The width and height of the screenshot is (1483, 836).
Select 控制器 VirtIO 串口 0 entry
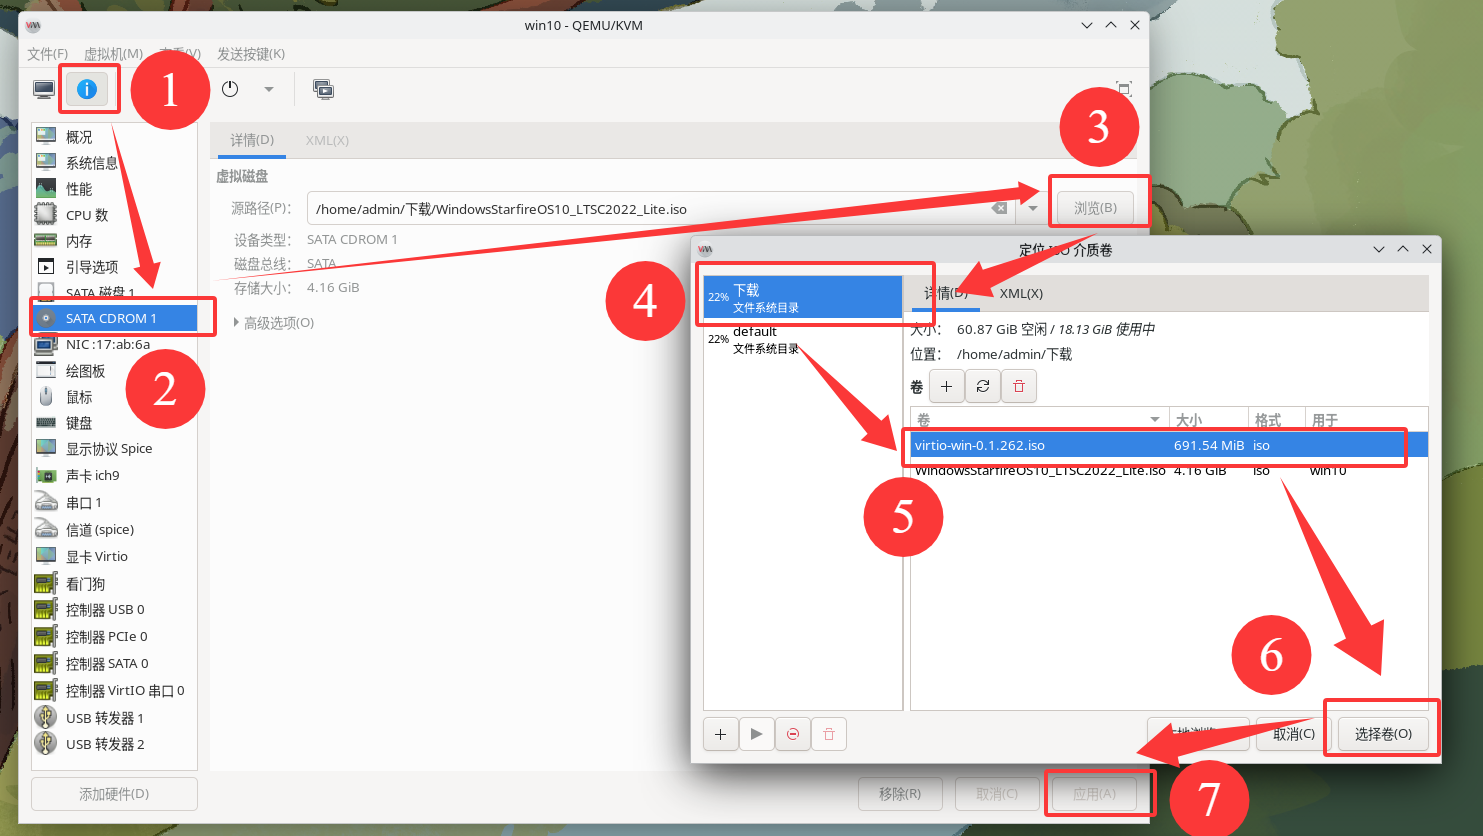point(114,690)
